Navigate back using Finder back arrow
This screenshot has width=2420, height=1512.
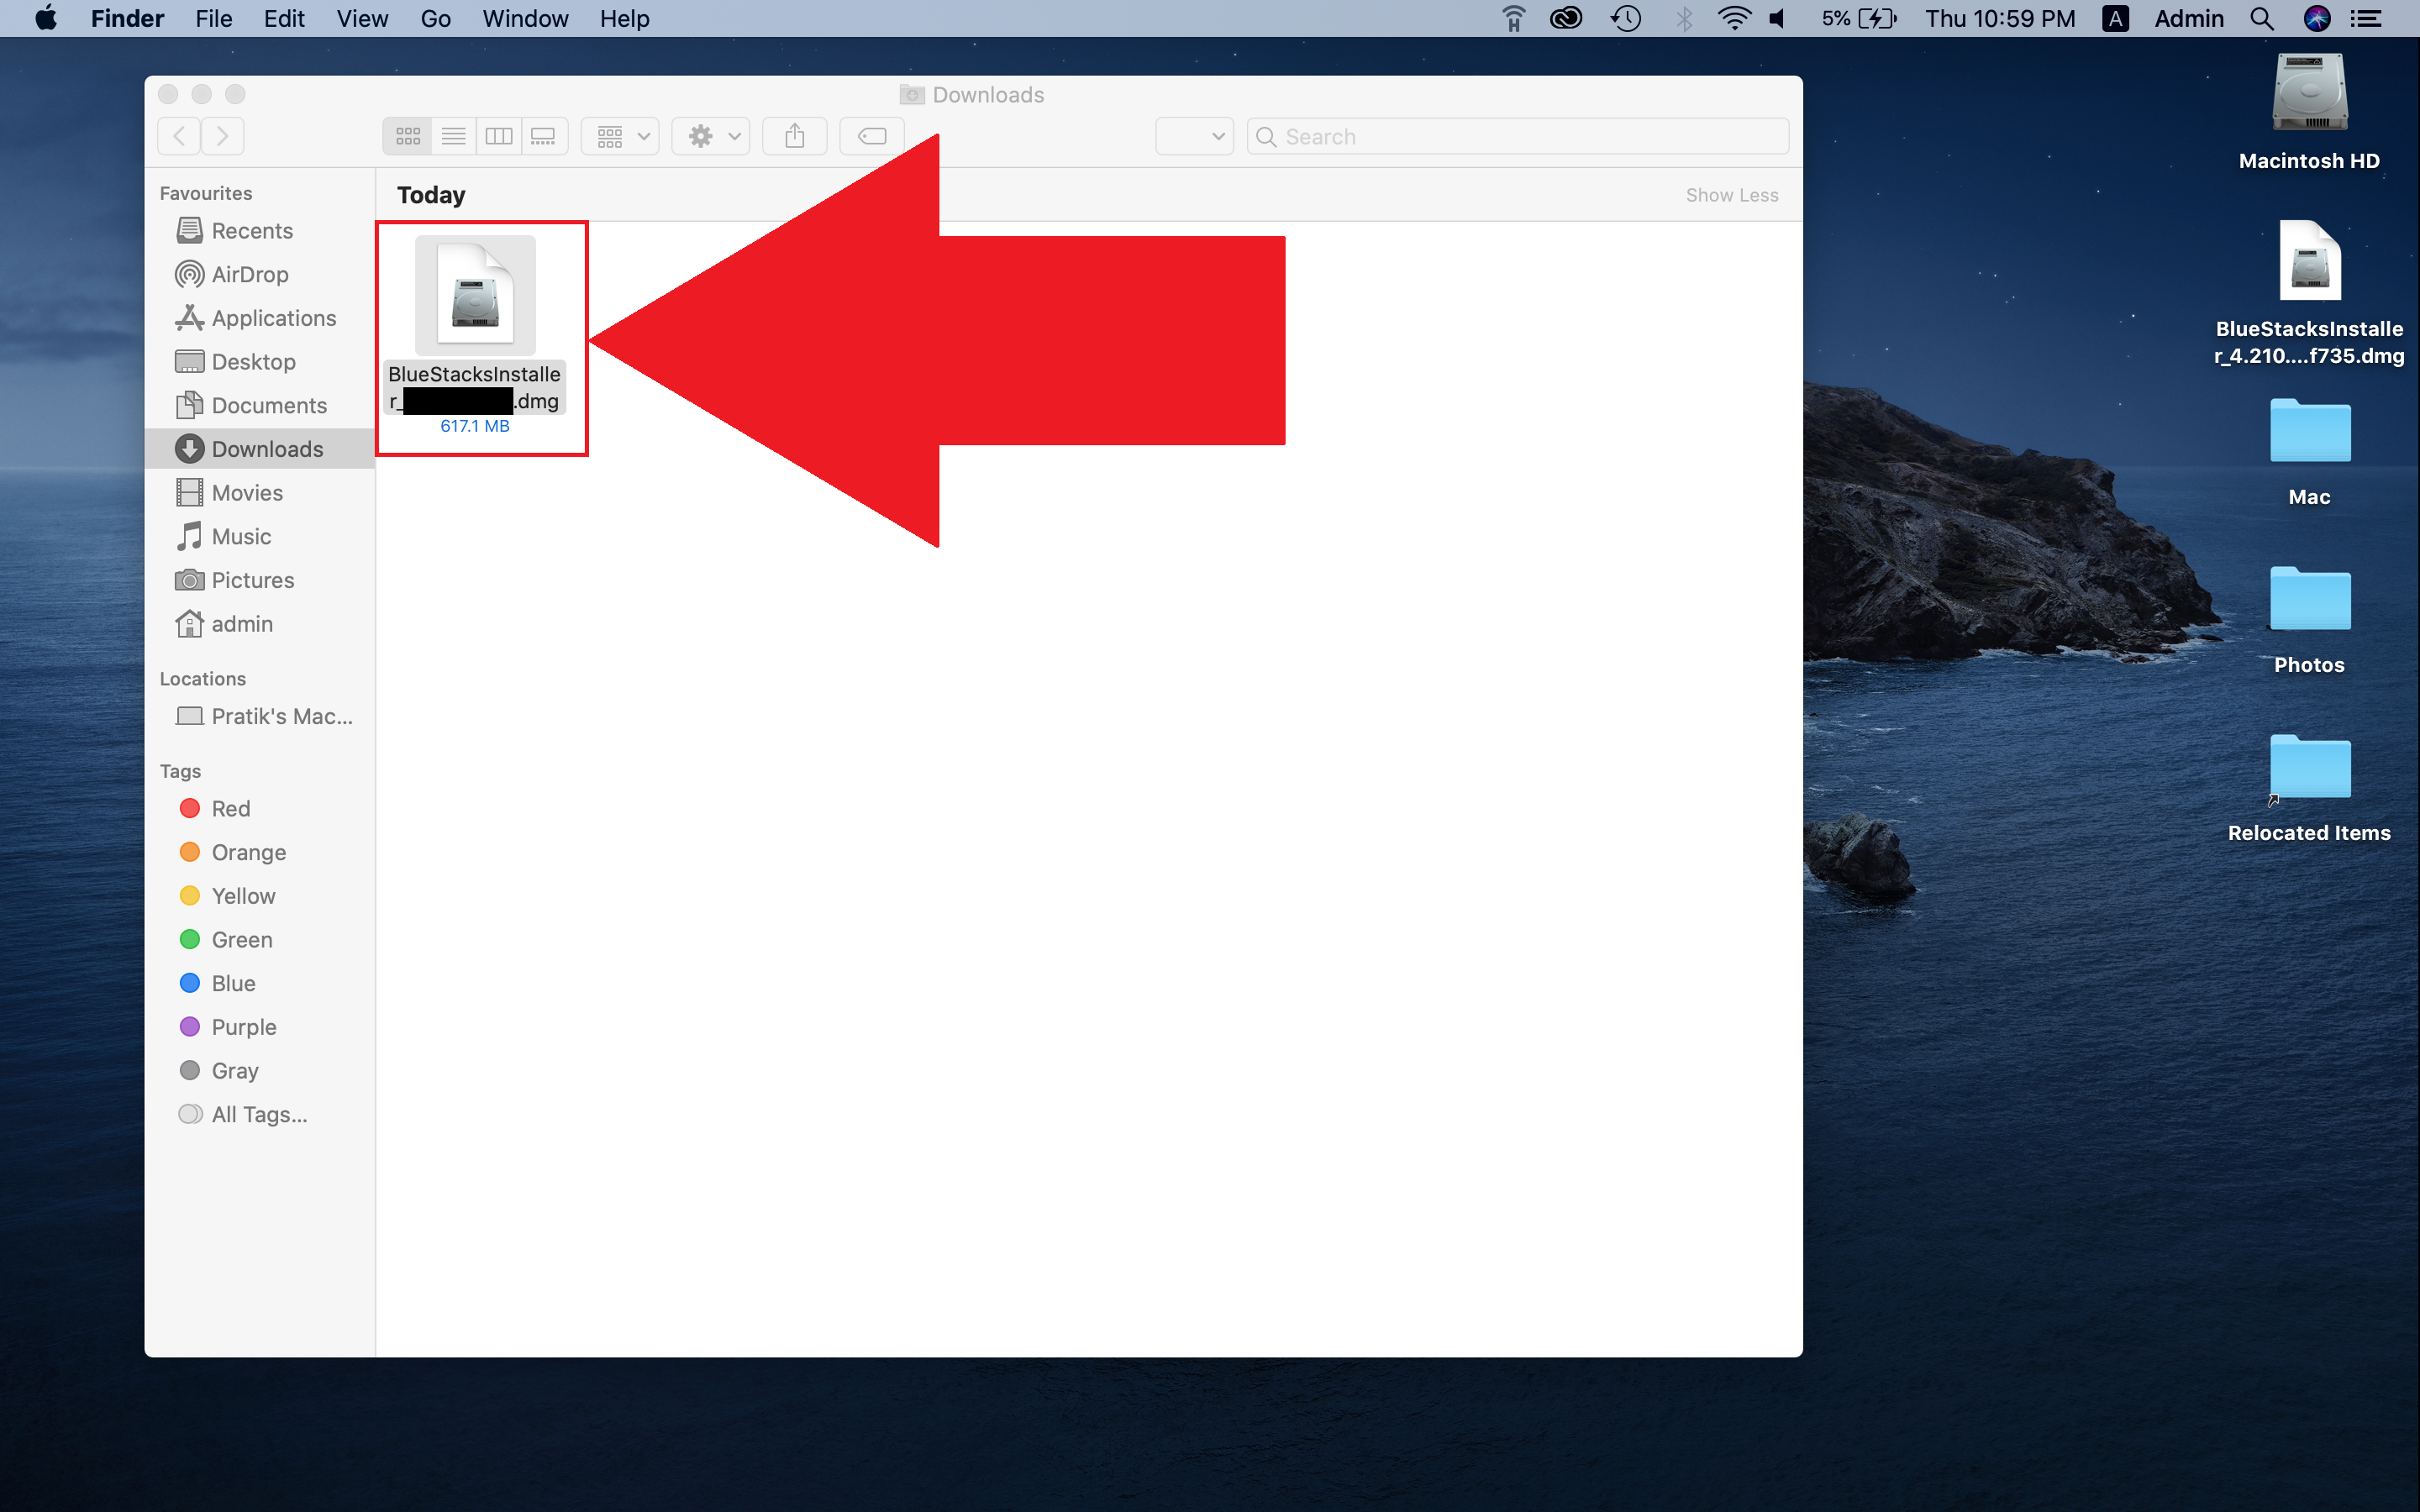180,136
